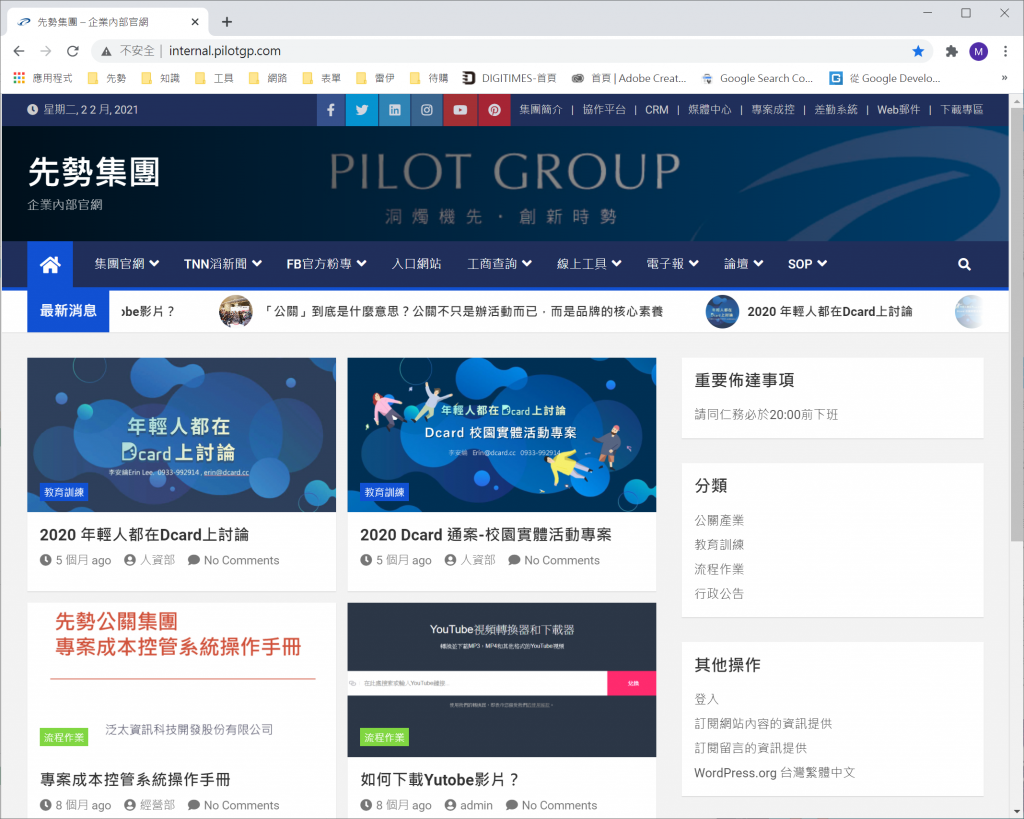Click the address bar URL field
The image size is (1024, 819).
tap(509, 51)
